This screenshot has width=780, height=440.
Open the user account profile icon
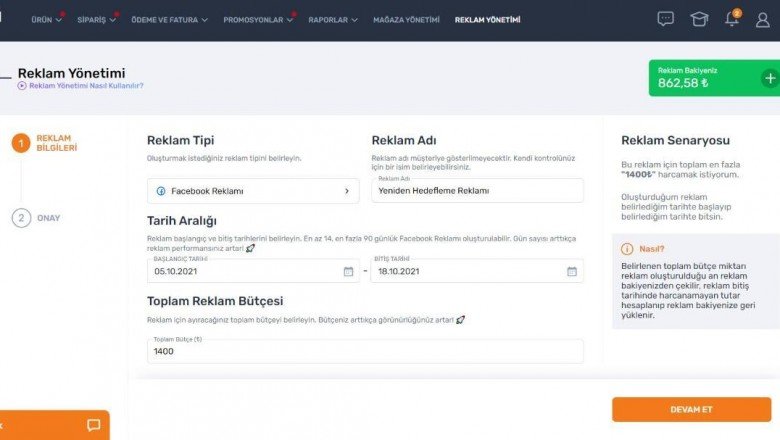[x=763, y=20]
